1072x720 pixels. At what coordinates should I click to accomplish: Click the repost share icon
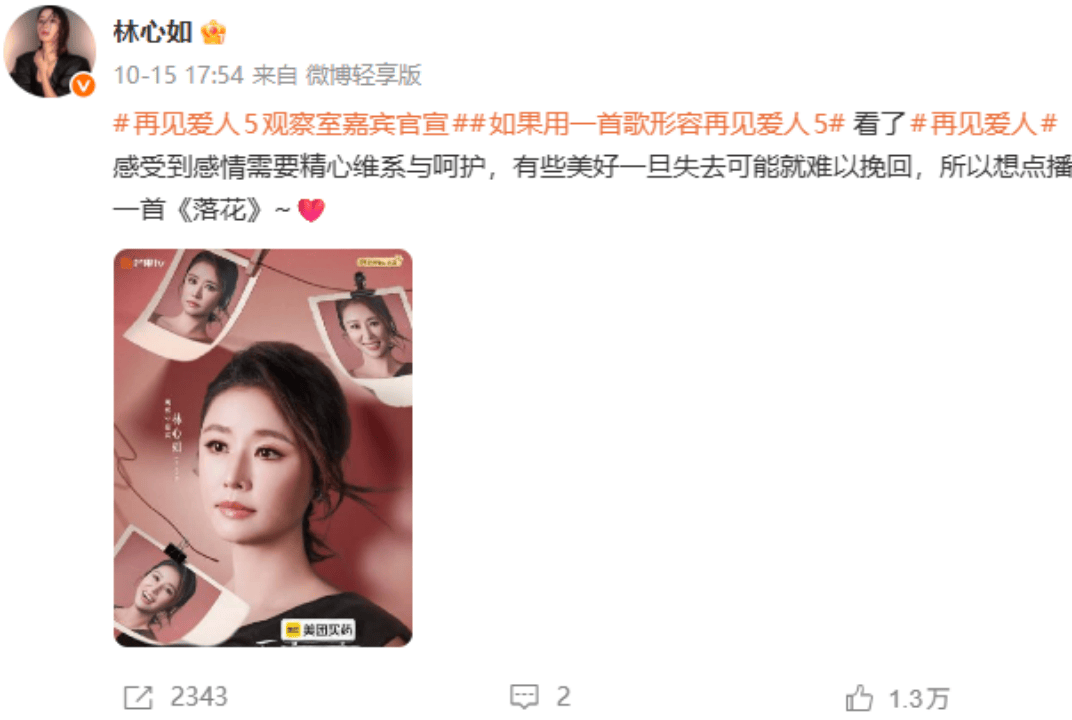(x=138, y=697)
